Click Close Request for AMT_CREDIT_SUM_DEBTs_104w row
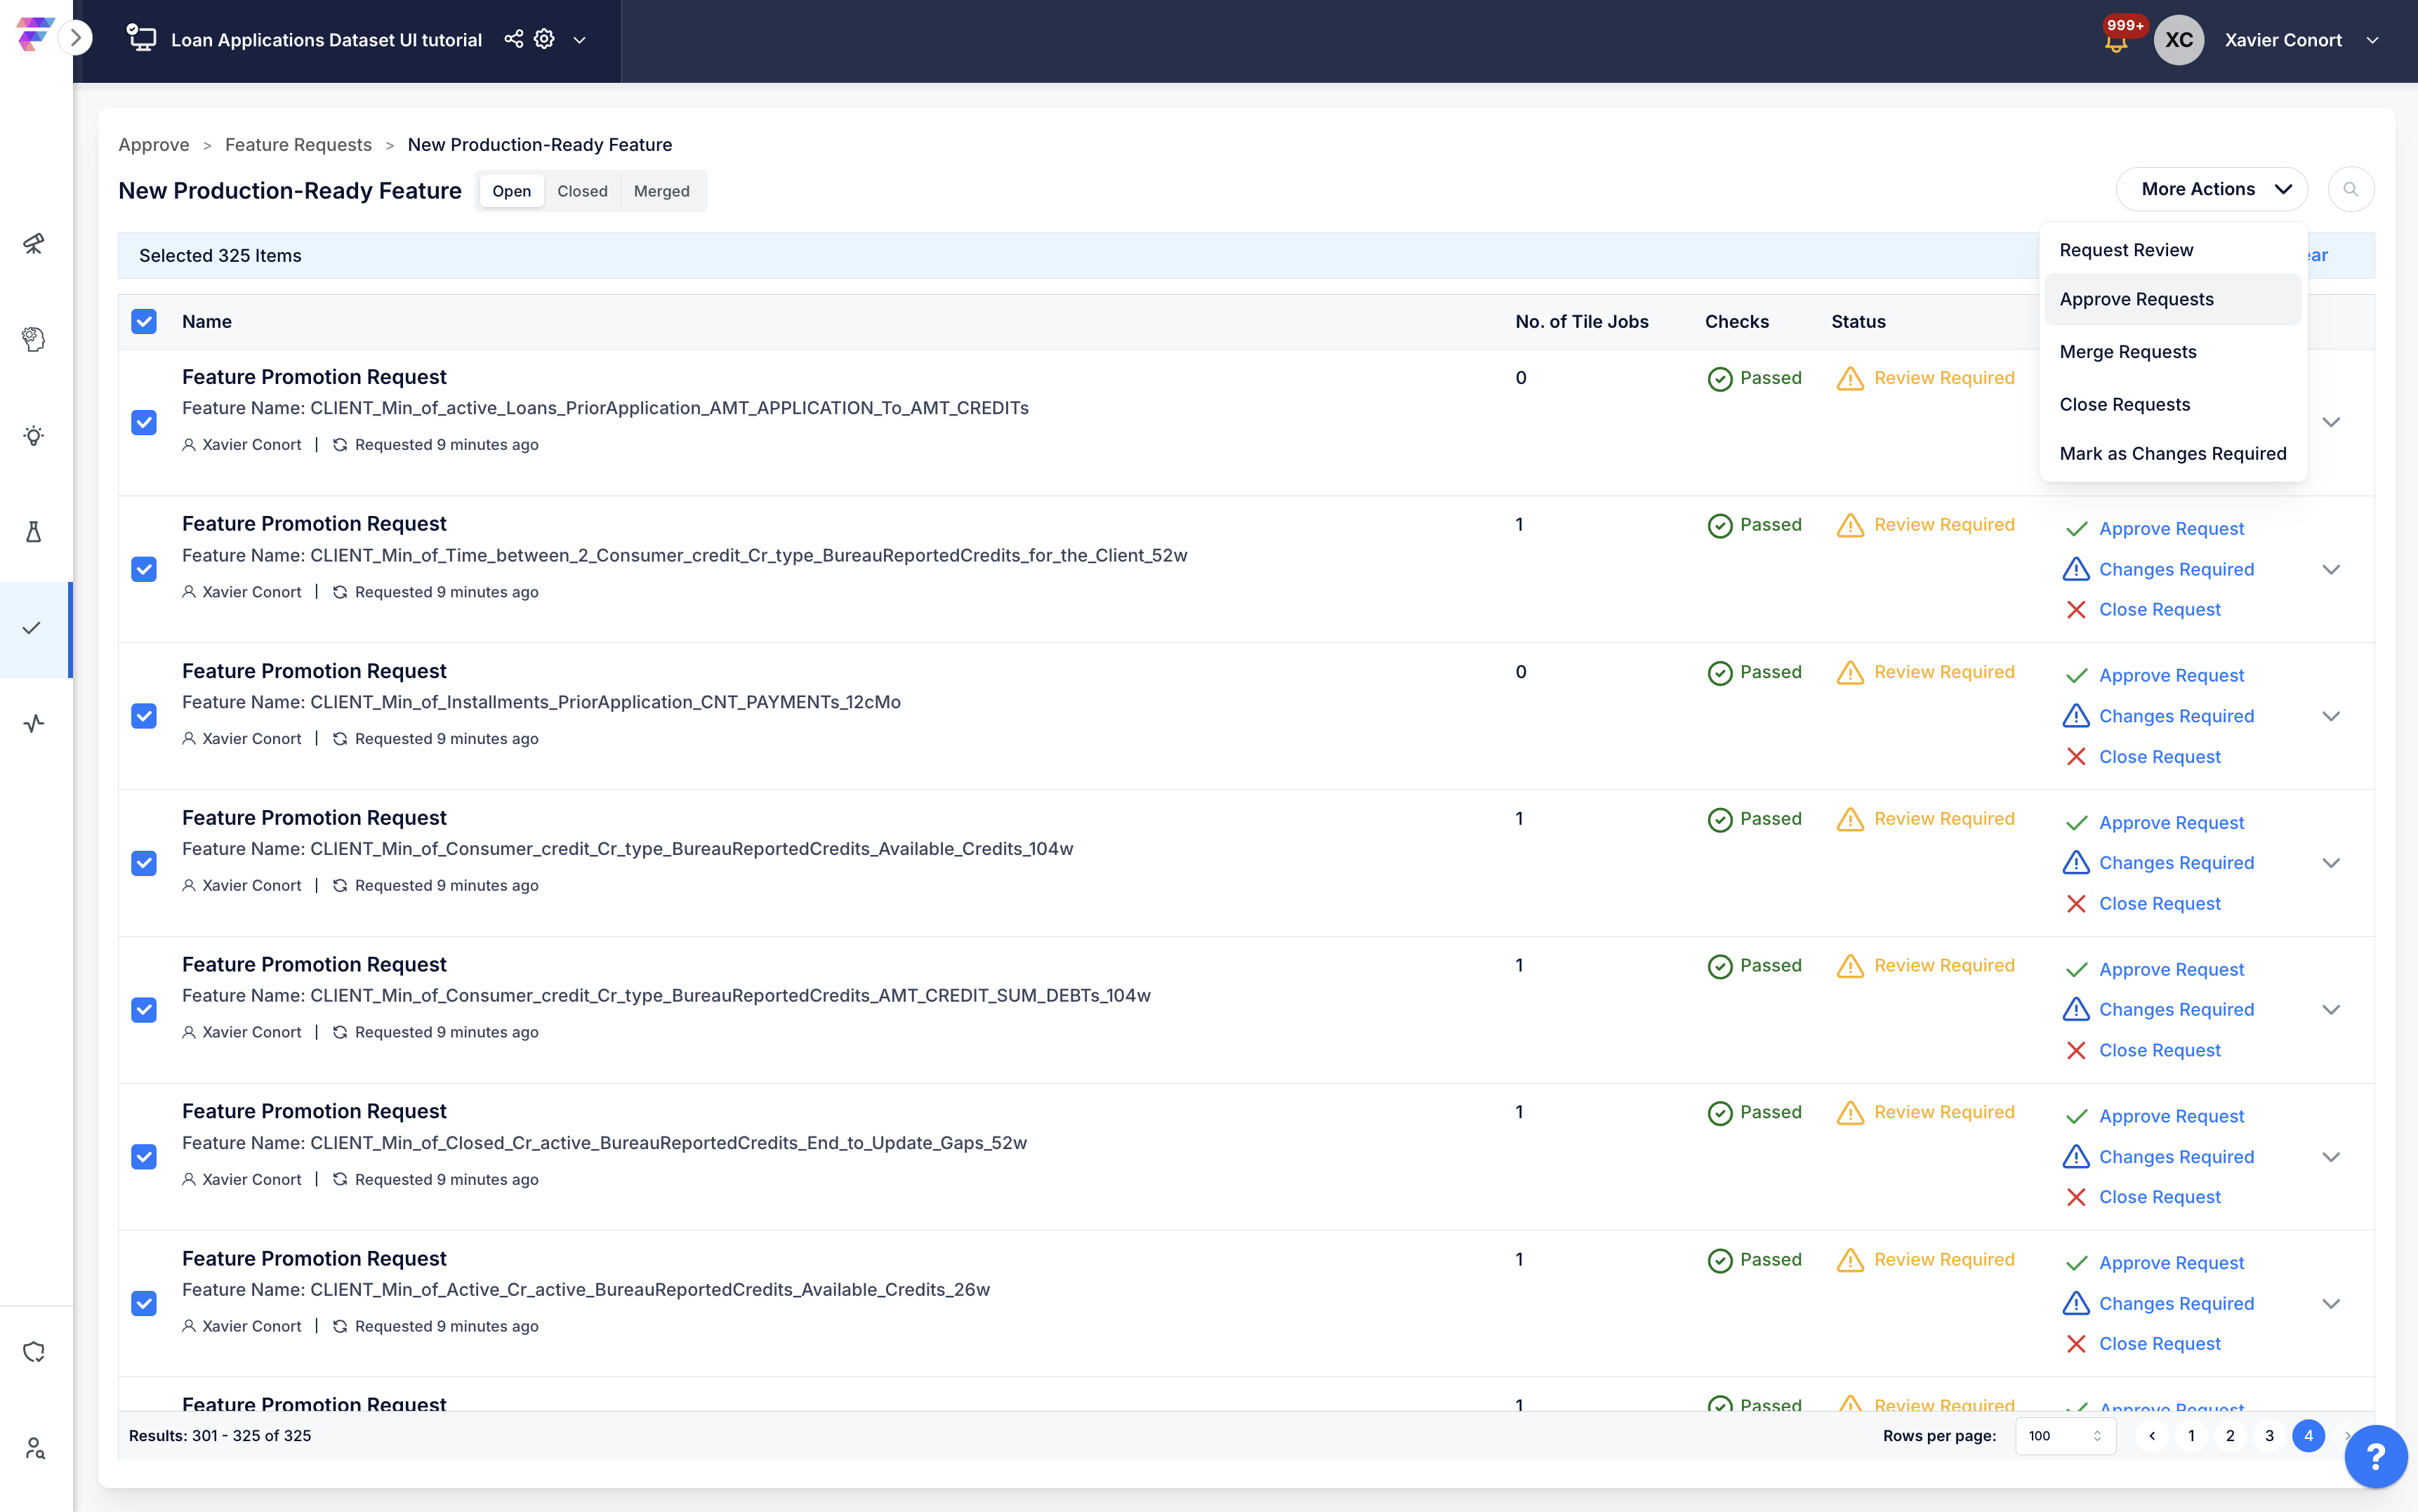Image resolution: width=2418 pixels, height=1512 pixels. [2159, 1050]
